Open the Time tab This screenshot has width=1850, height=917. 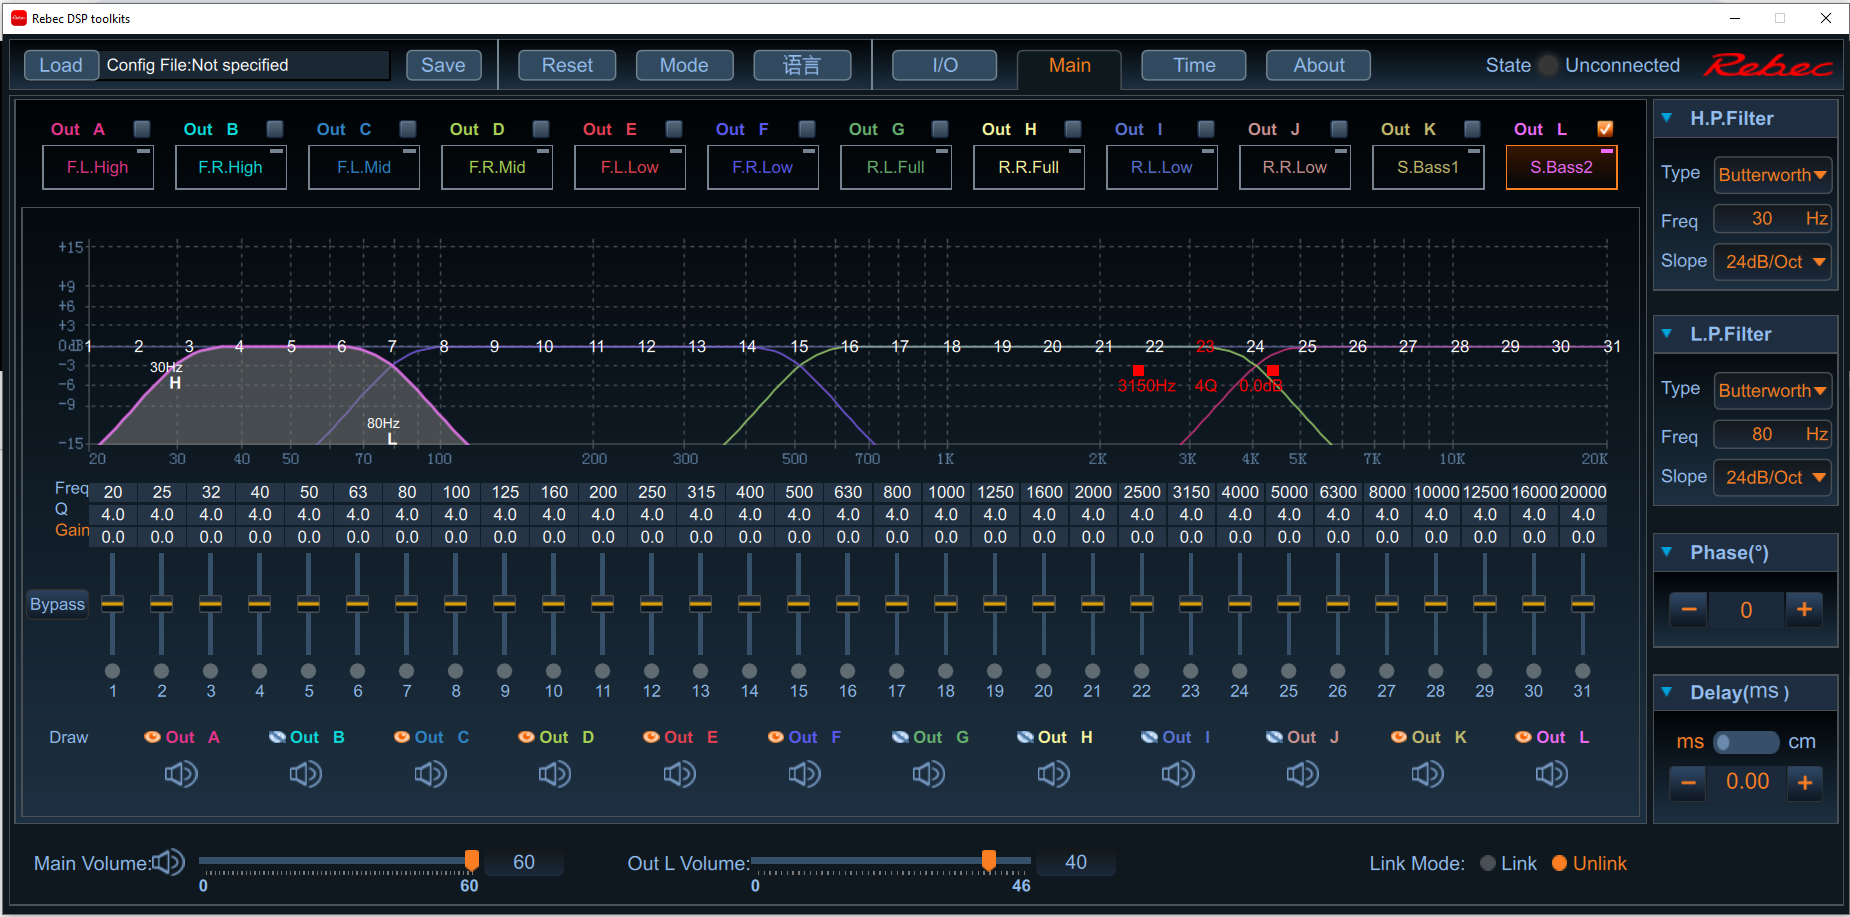1193,65
